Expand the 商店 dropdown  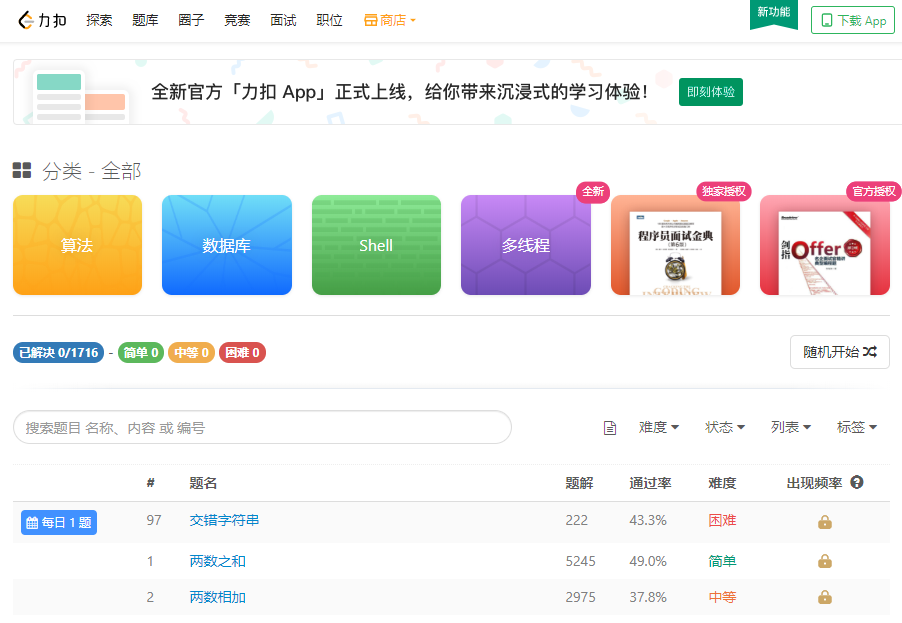coord(389,20)
